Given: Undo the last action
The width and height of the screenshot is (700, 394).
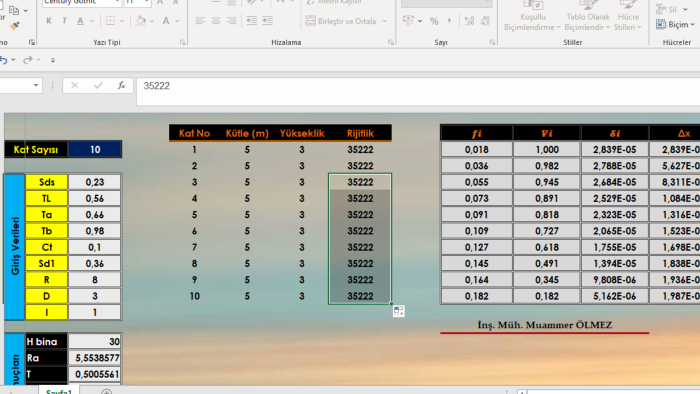Looking at the screenshot, I should coord(4,60).
